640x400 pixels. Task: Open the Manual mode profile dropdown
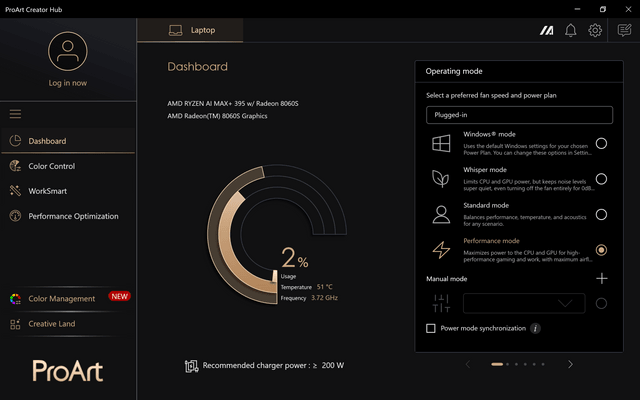coord(524,303)
